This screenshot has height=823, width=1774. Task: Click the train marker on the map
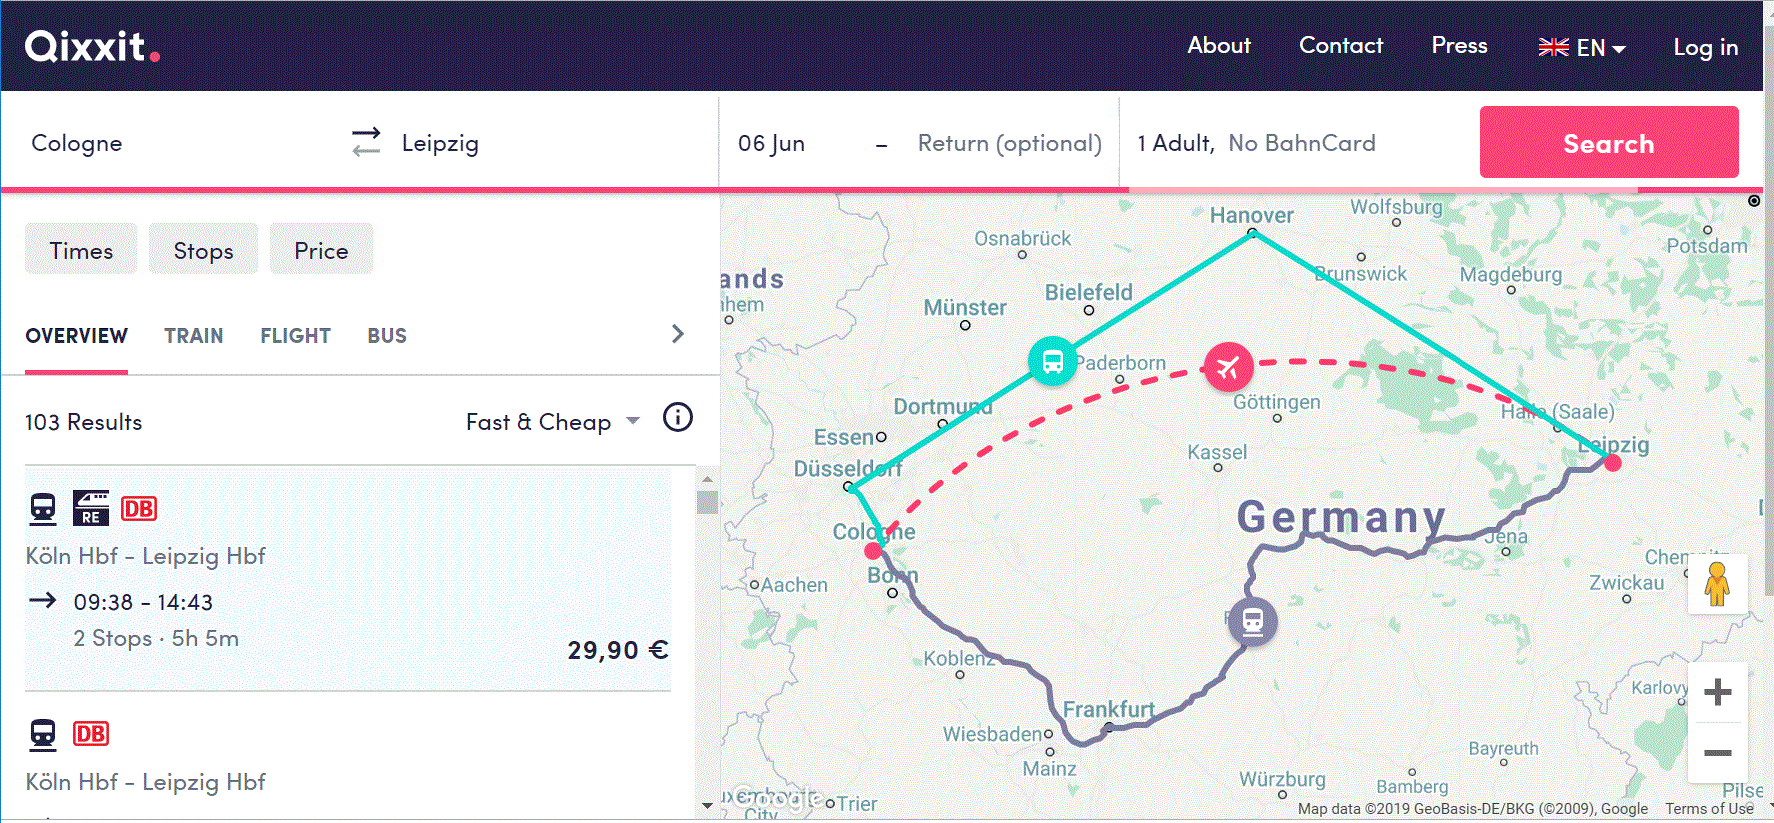click(1252, 621)
